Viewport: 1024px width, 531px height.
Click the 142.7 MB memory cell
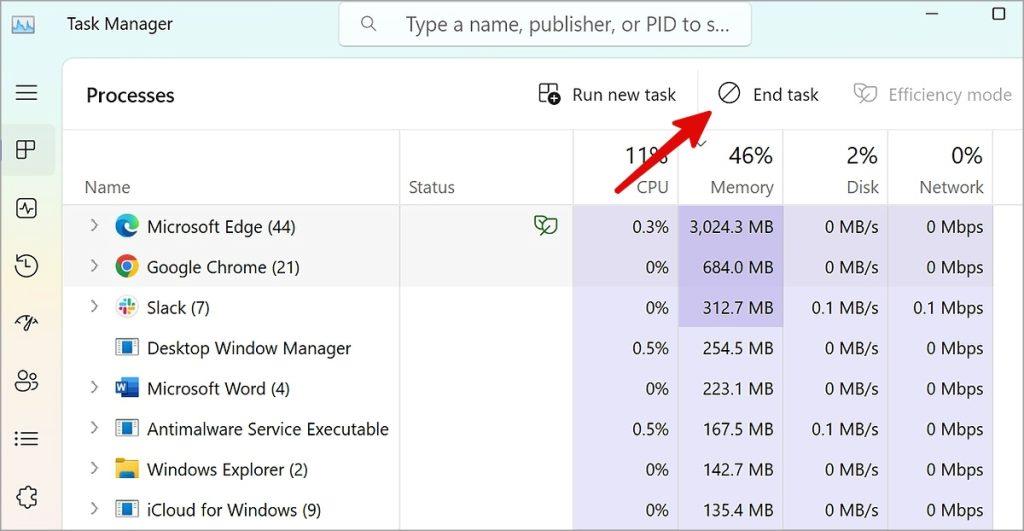pos(731,469)
